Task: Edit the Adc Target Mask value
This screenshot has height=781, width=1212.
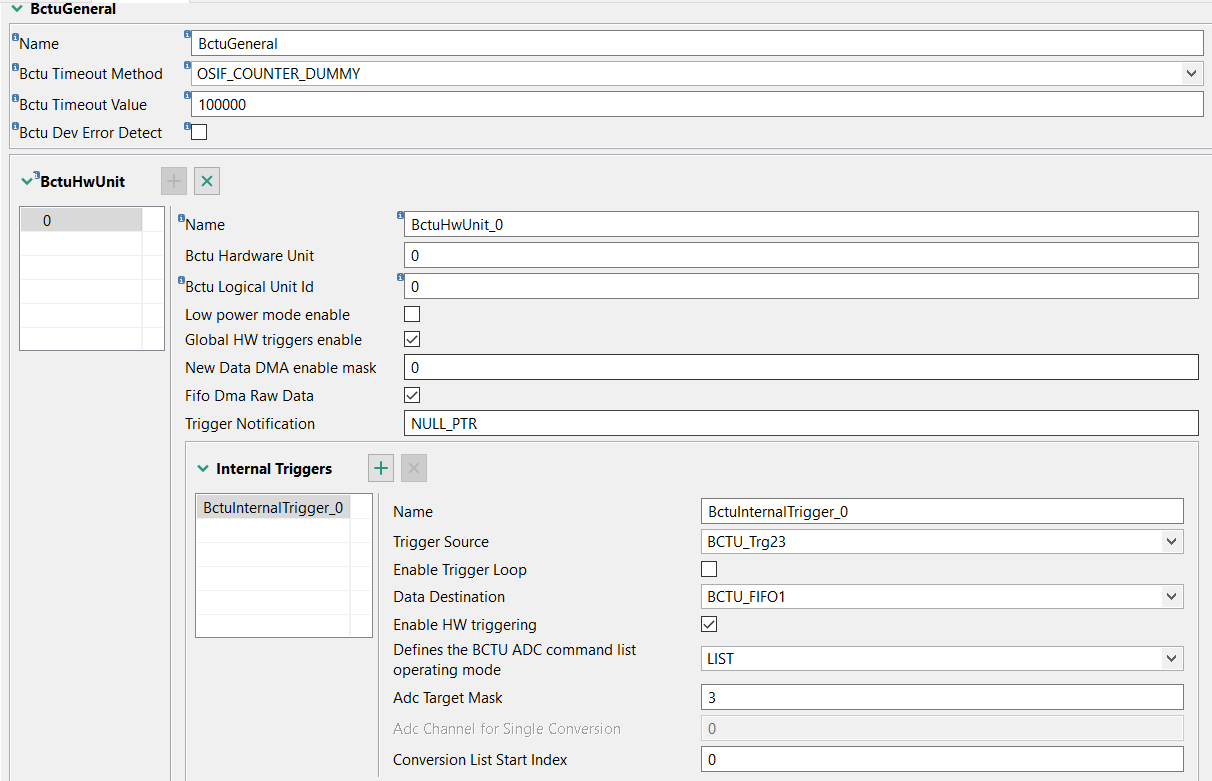Action: pos(941,697)
